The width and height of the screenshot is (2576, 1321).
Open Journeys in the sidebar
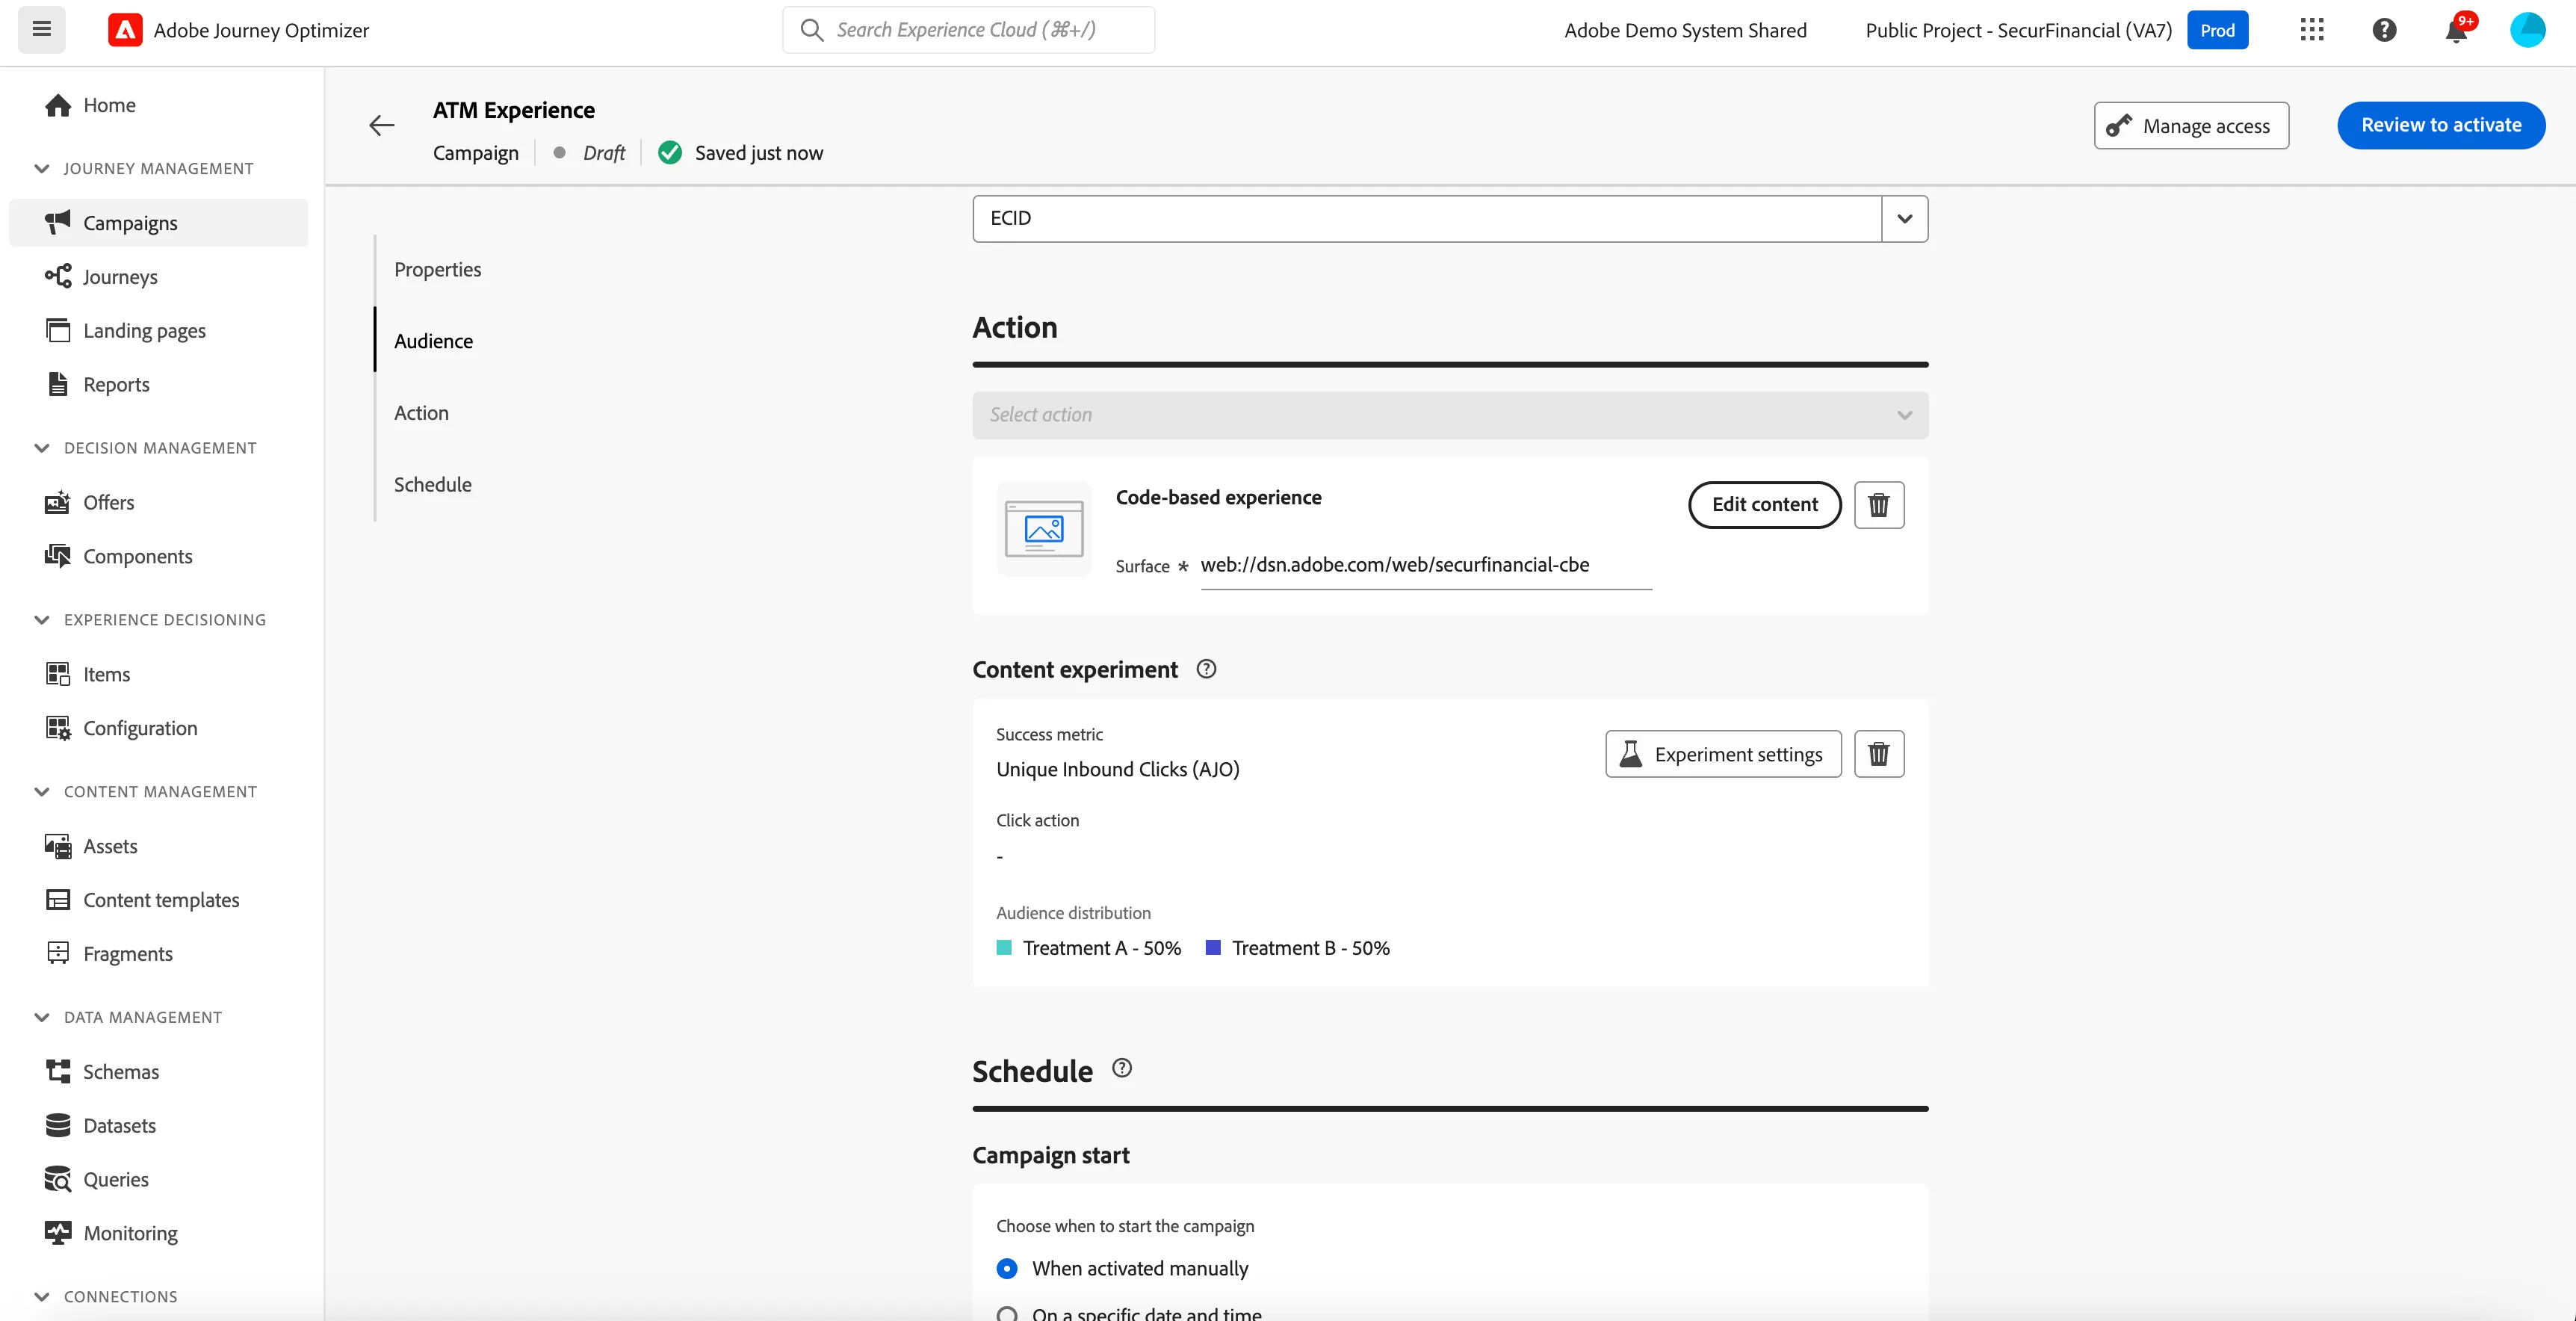tap(158, 277)
